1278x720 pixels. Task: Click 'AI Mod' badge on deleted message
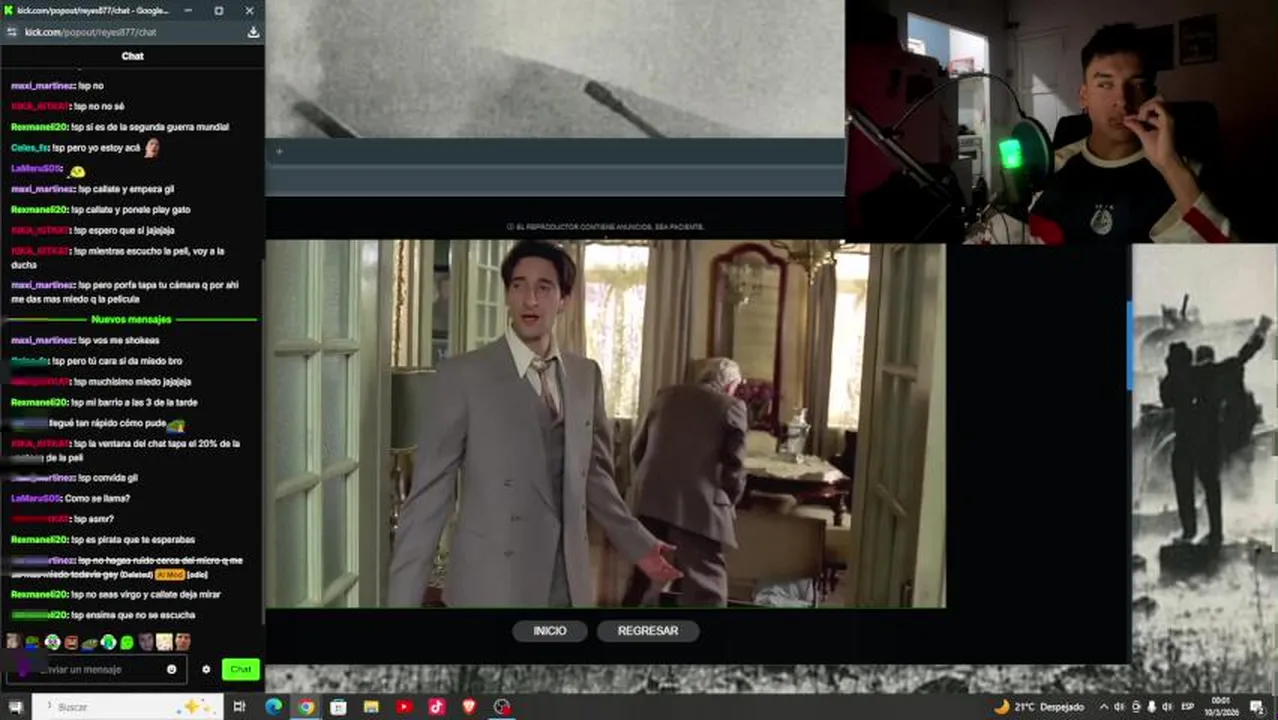pyautogui.click(x=169, y=575)
